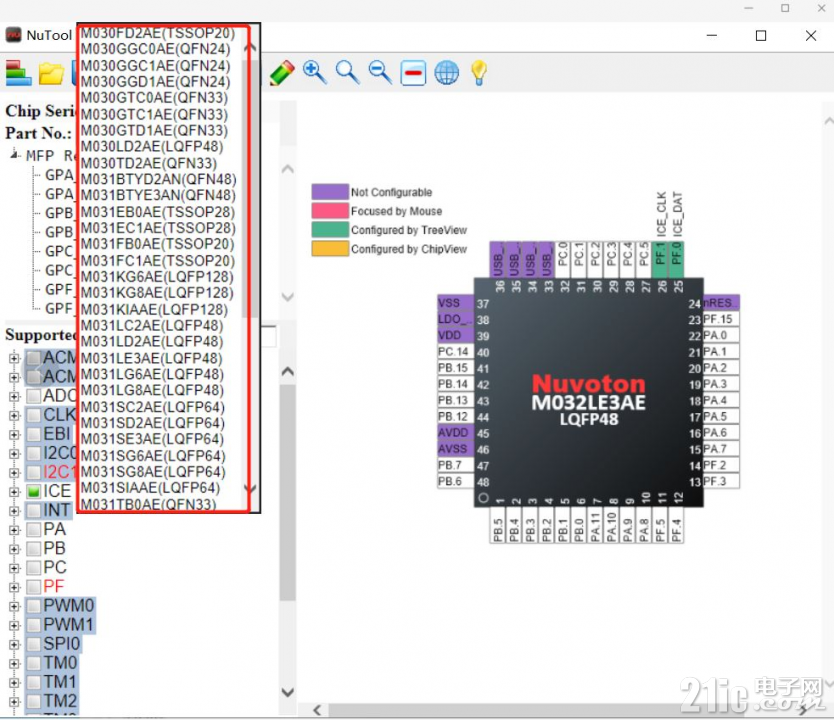Open the globe language icon
The height and width of the screenshot is (720, 834).
[446, 73]
